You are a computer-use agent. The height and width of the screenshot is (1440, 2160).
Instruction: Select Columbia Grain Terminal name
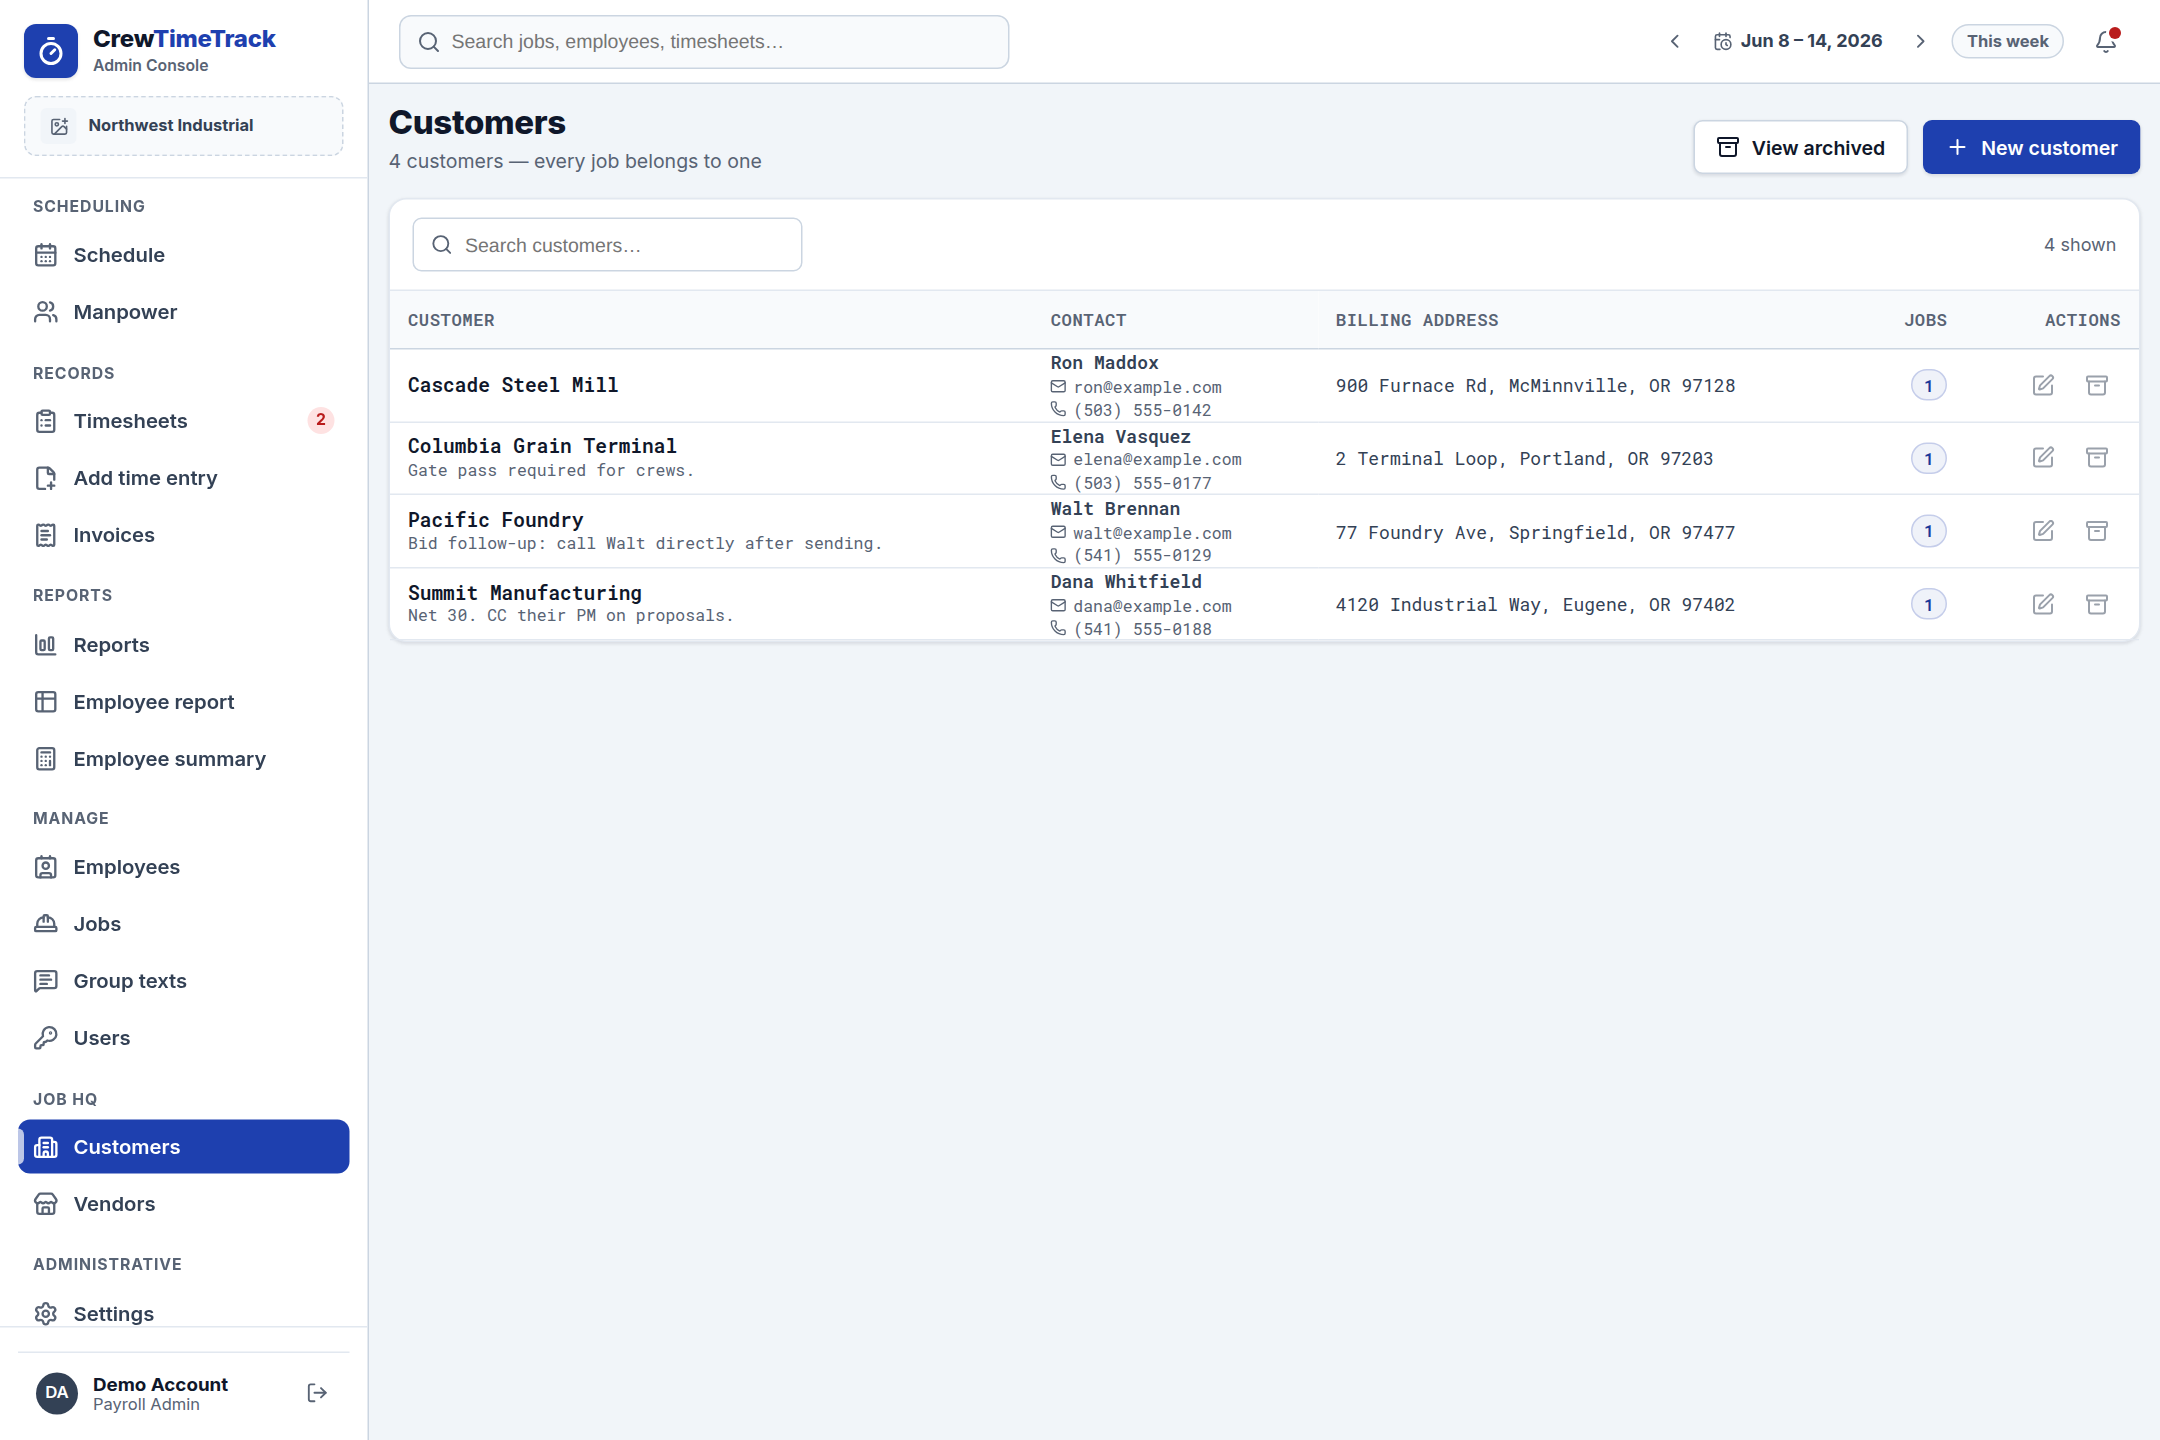542,446
